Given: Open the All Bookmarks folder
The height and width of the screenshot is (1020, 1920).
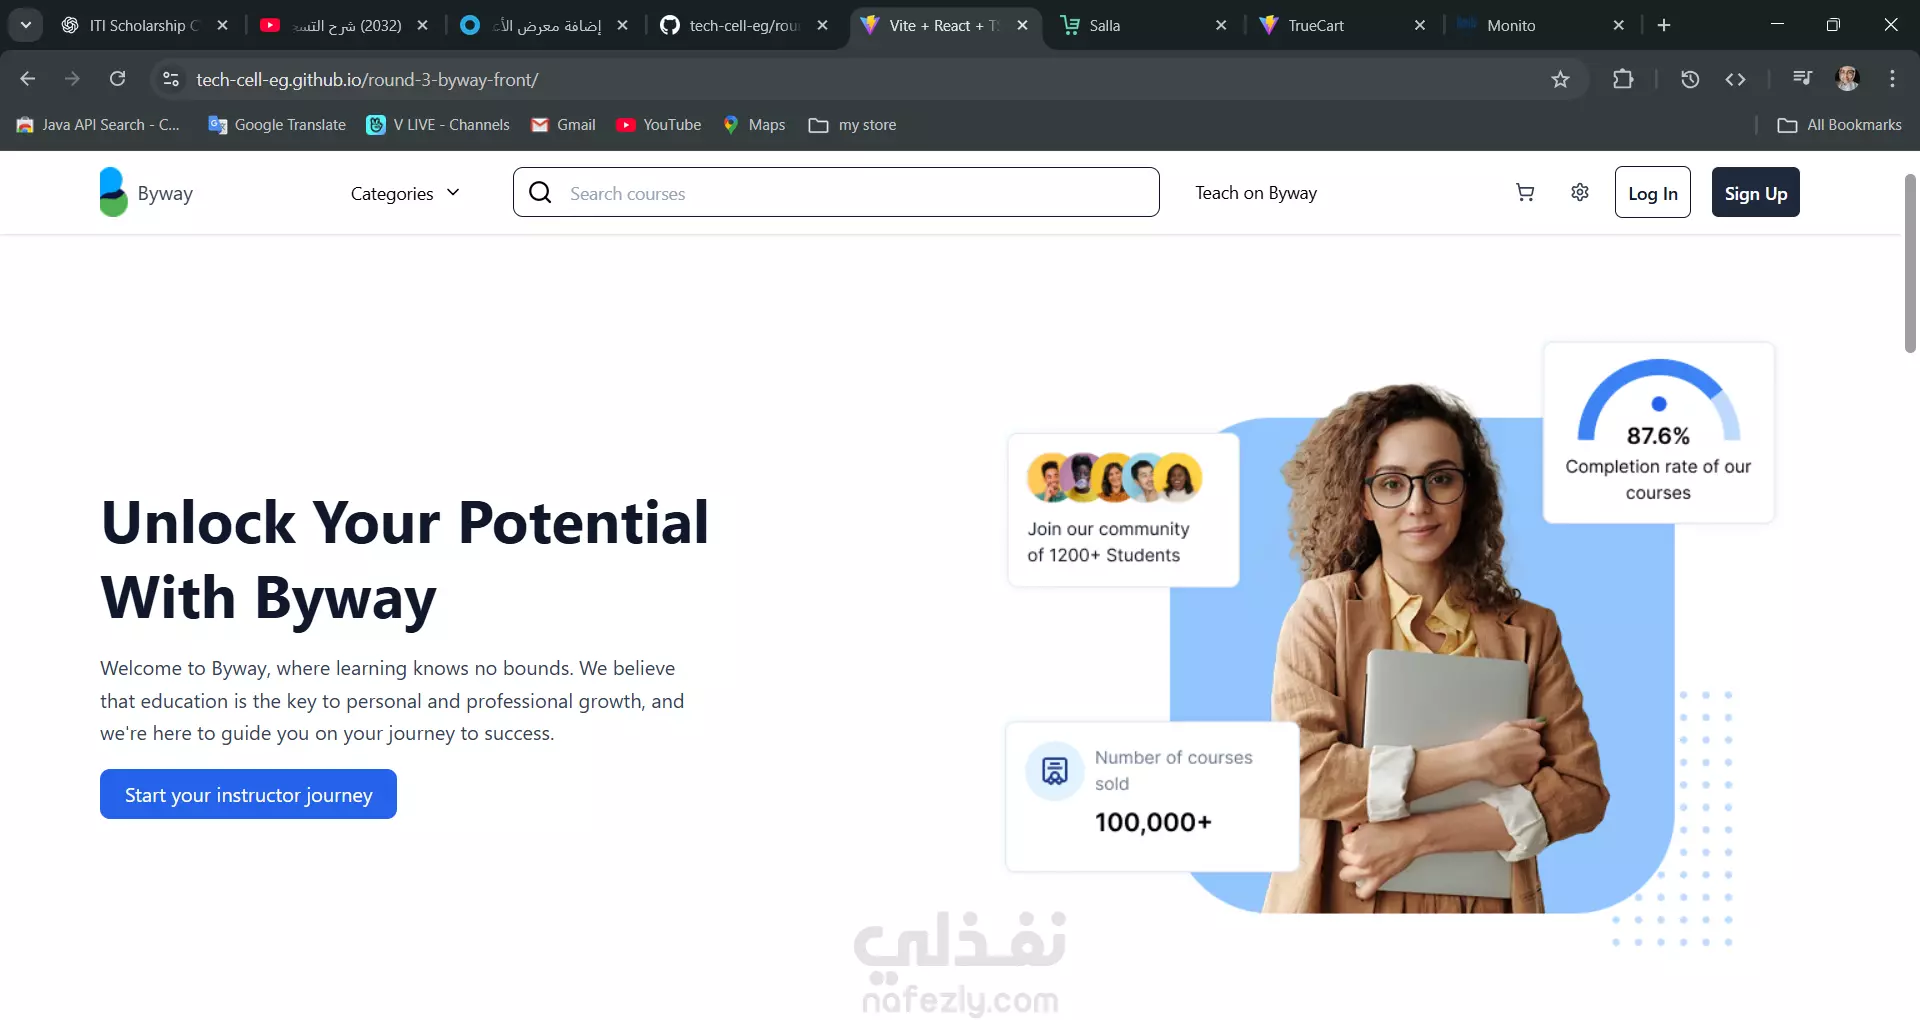Looking at the screenshot, I should (1839, 125).
